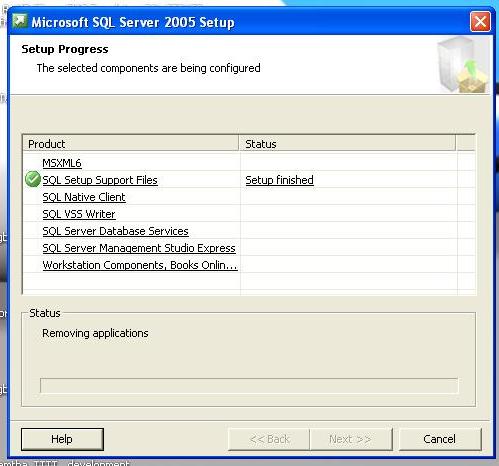Image resolution: width=499 pixels, height=466 pixels.
Task: Open SQL Server Management Studio Express link
Action: click(x=139, y=248)
